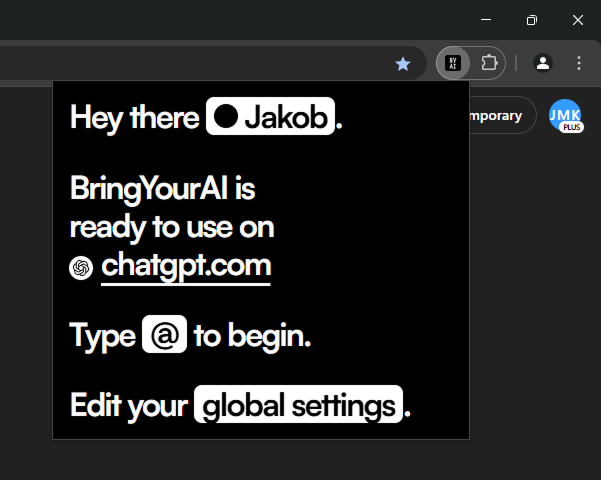Open the BringYourAI extension icon
The height and width of the screenshot is (480, 601).
[453, 63]
